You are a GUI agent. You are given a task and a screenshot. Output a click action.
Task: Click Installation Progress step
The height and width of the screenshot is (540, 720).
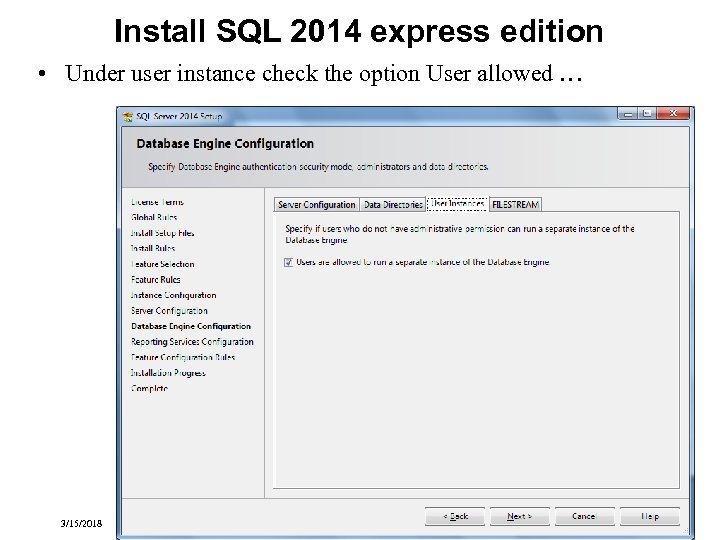(x=168, y=373)
